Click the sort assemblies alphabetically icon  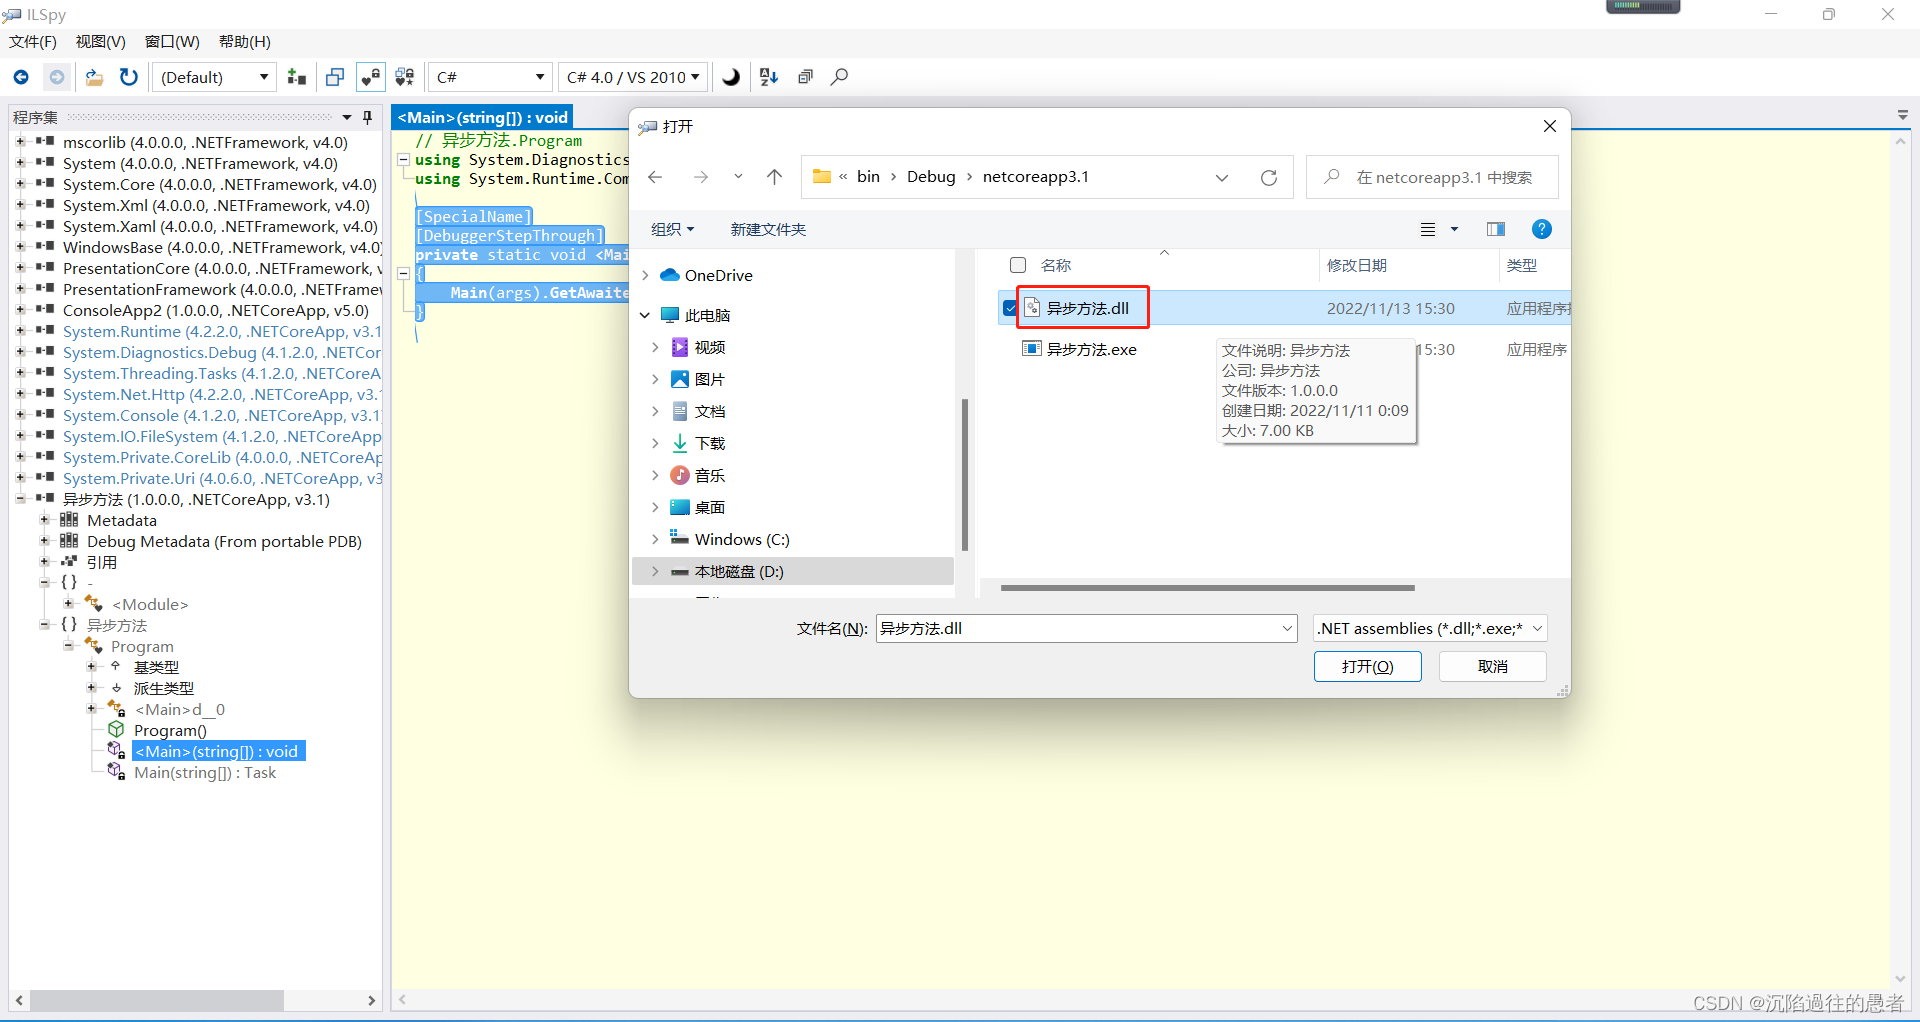coord(768,77)
